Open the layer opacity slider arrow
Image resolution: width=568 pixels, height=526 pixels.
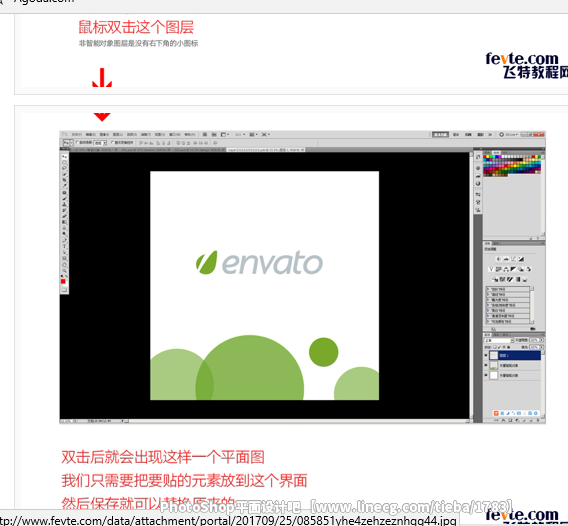542,340
